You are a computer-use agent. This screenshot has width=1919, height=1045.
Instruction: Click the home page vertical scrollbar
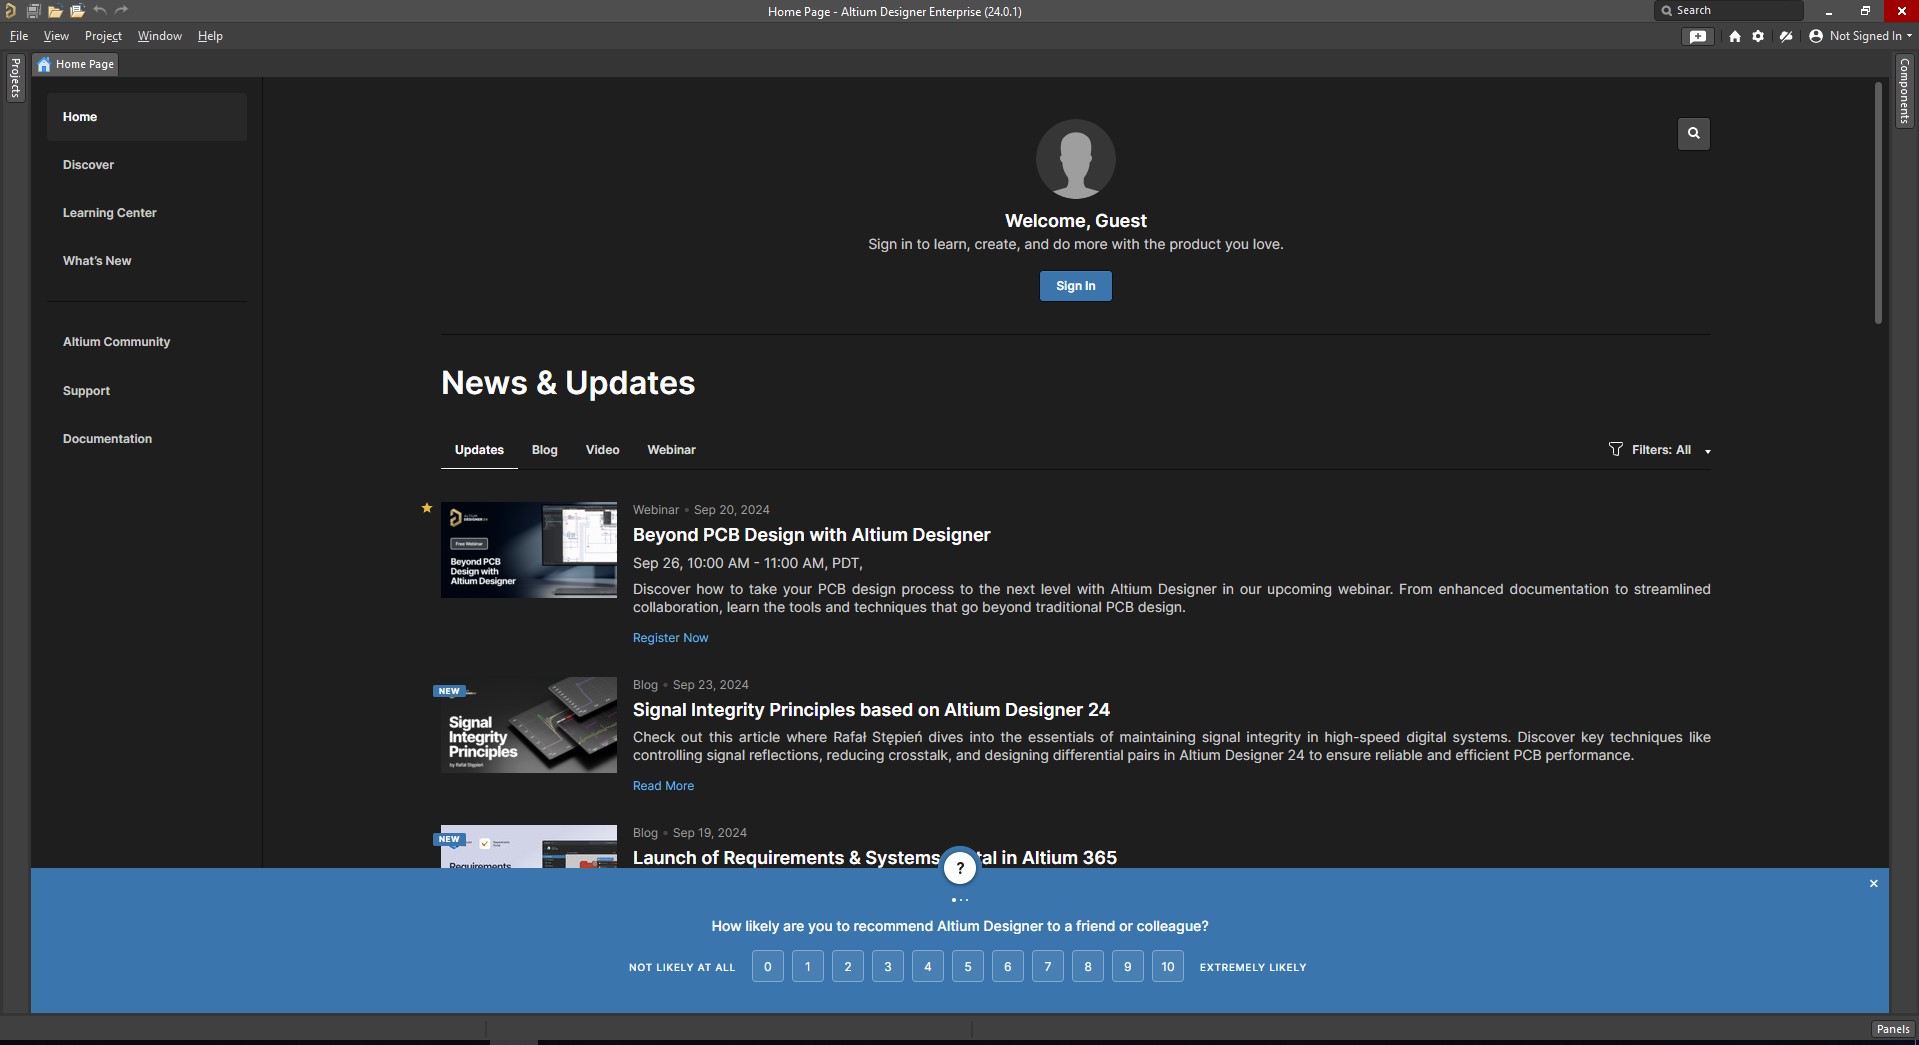[1878, 204]
